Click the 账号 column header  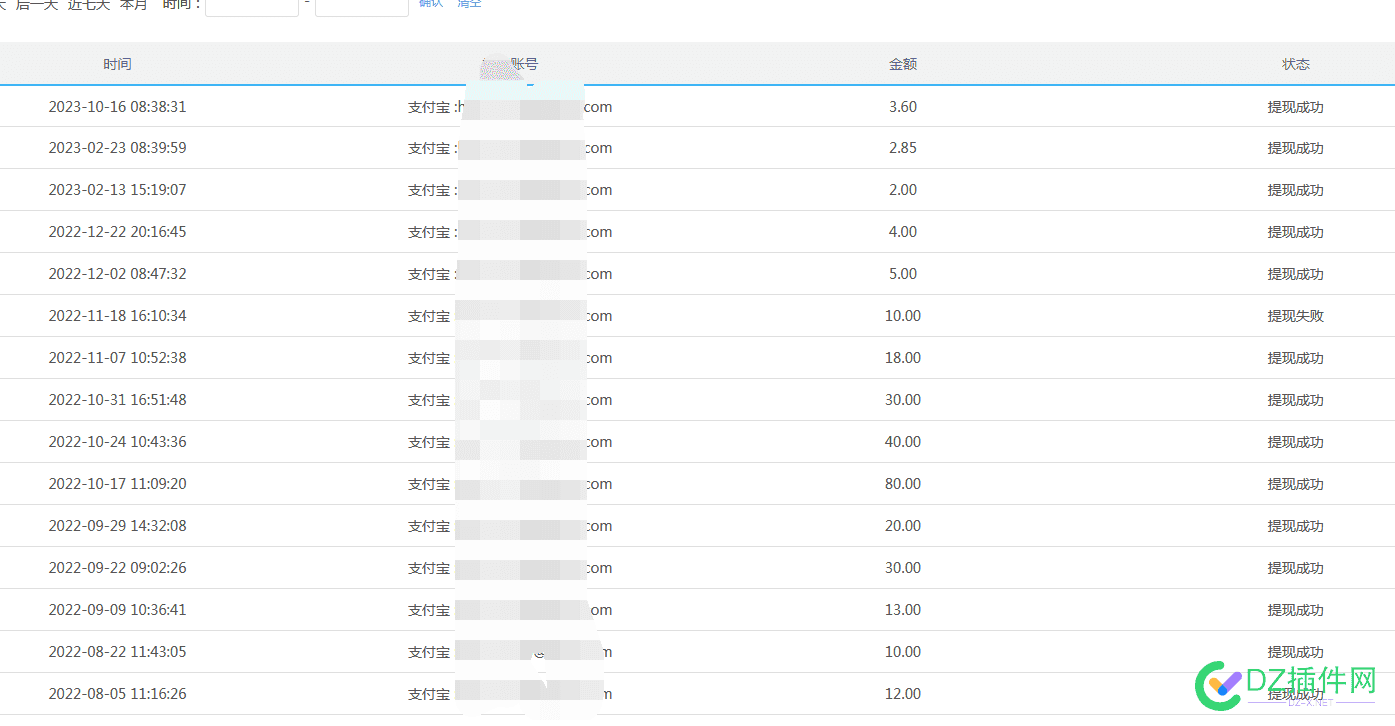(x=524, y=64)
